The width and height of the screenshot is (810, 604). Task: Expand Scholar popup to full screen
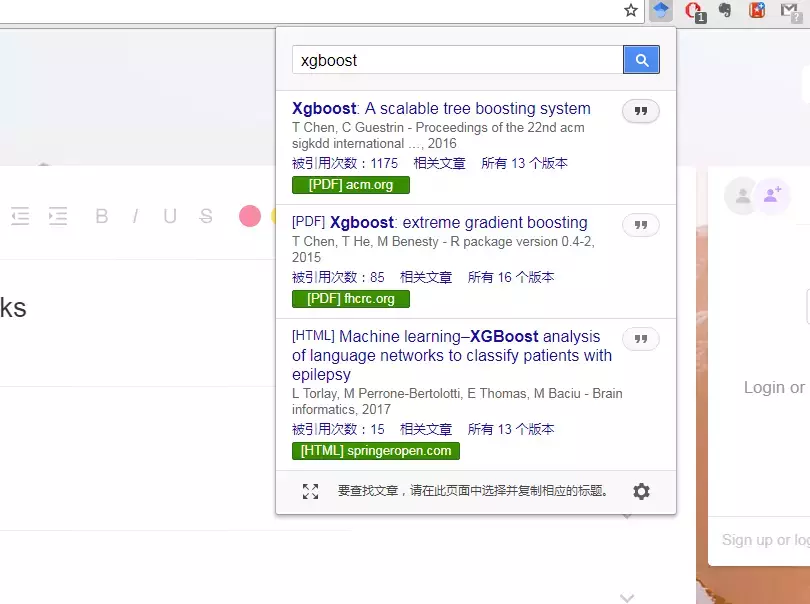click(x=310, y=491)
